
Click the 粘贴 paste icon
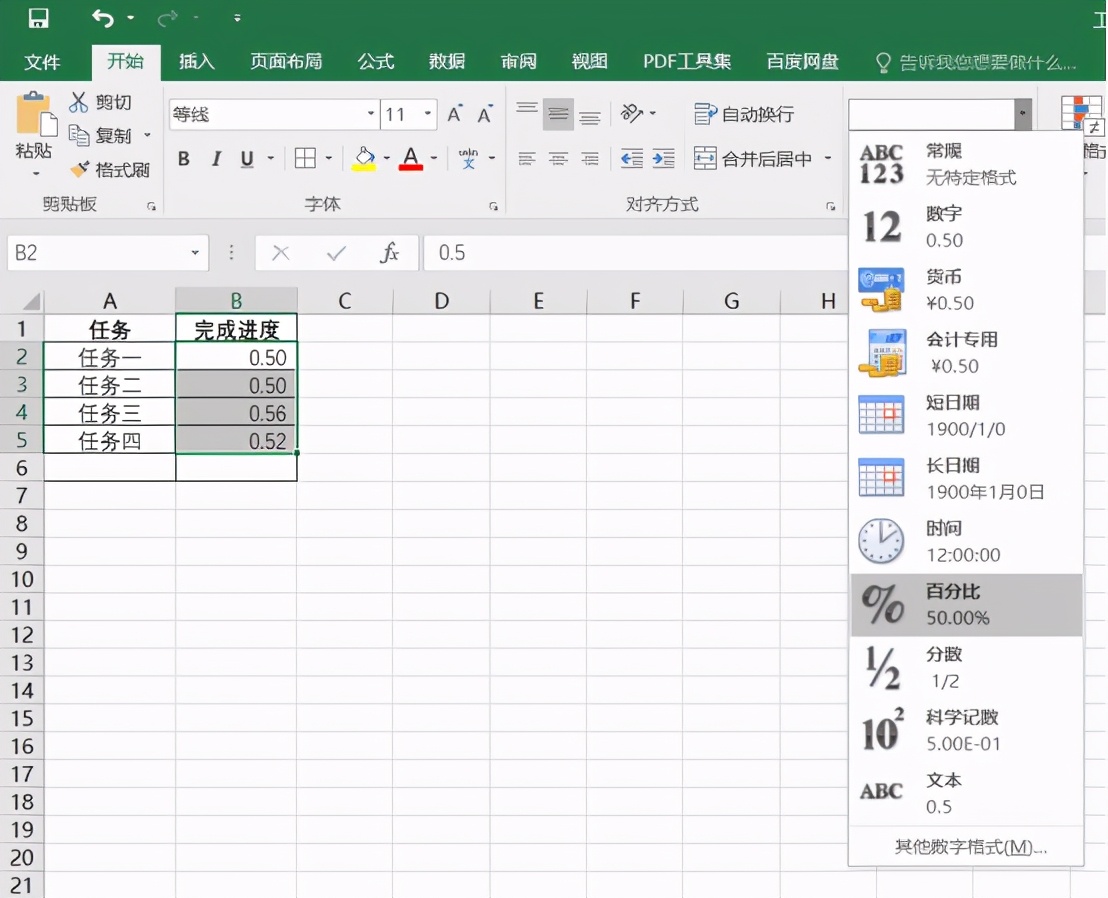[35, 114]
